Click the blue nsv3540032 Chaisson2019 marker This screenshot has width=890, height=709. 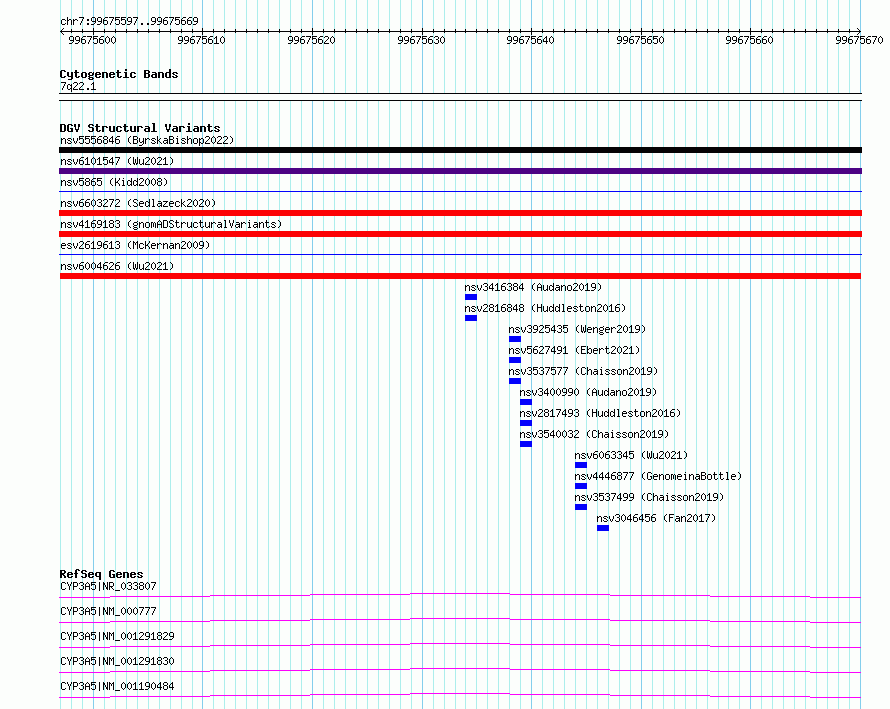click(526, 444)
